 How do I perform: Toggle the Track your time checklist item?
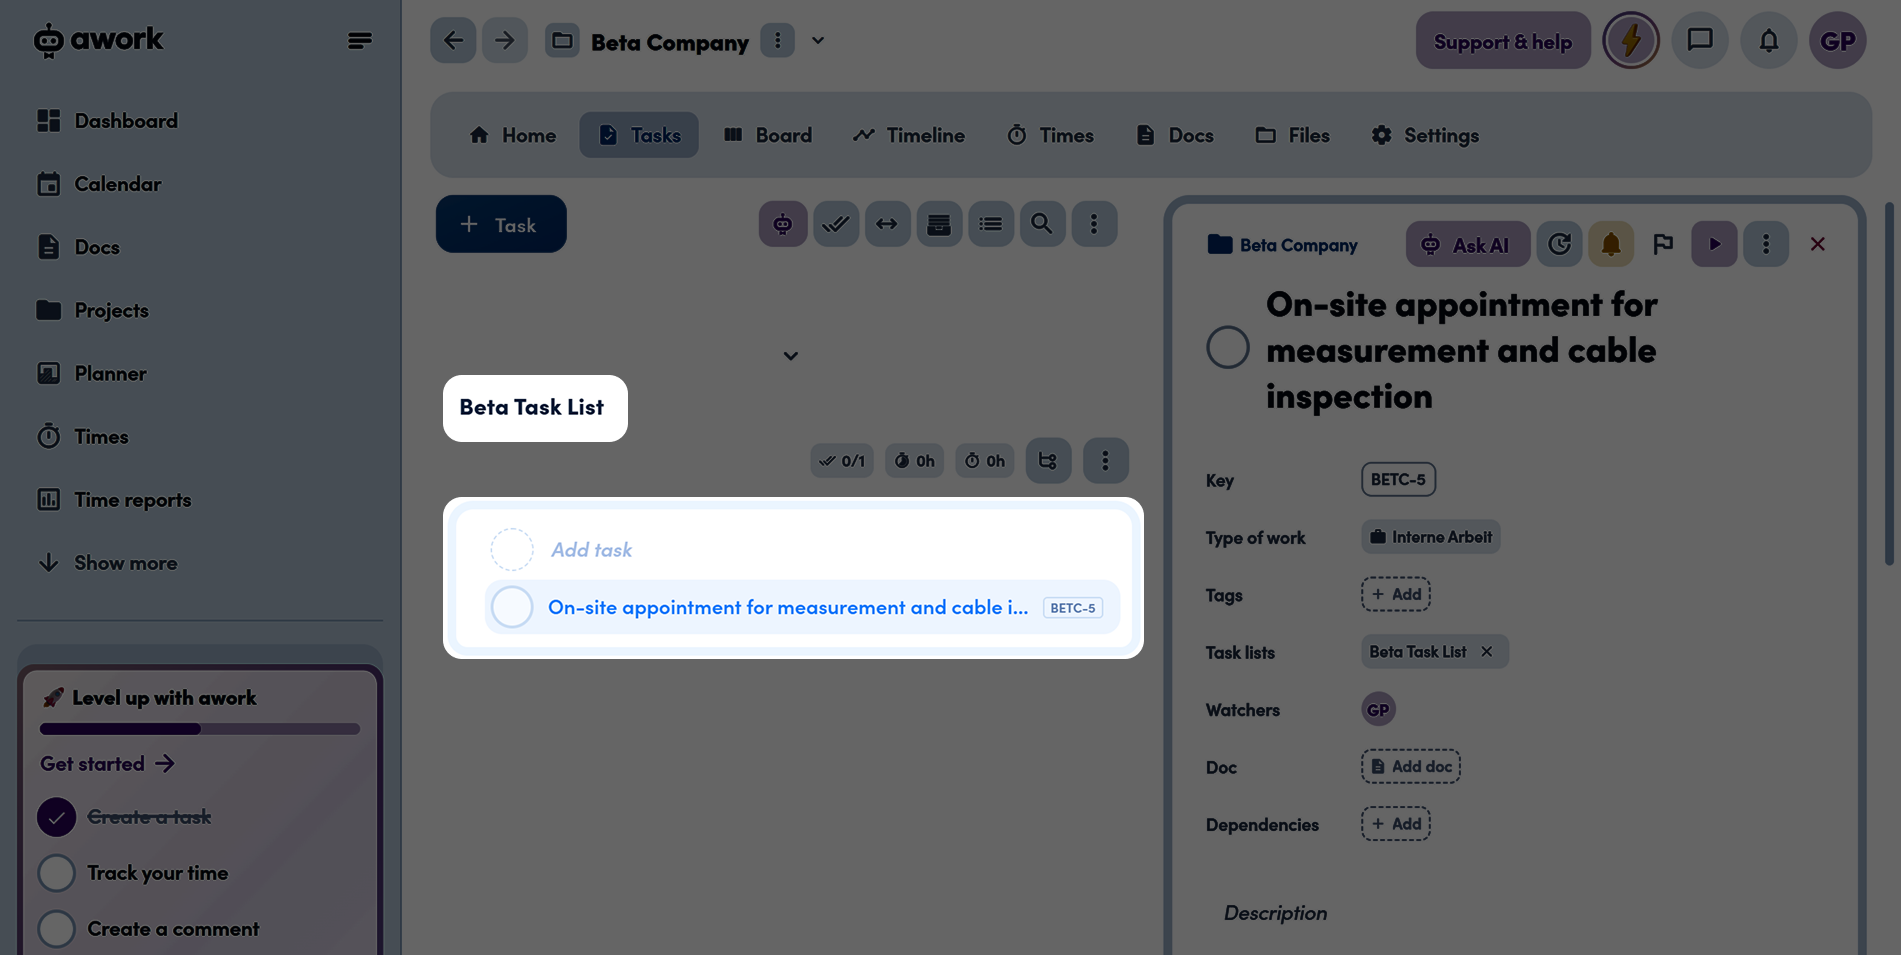[57, 873]
